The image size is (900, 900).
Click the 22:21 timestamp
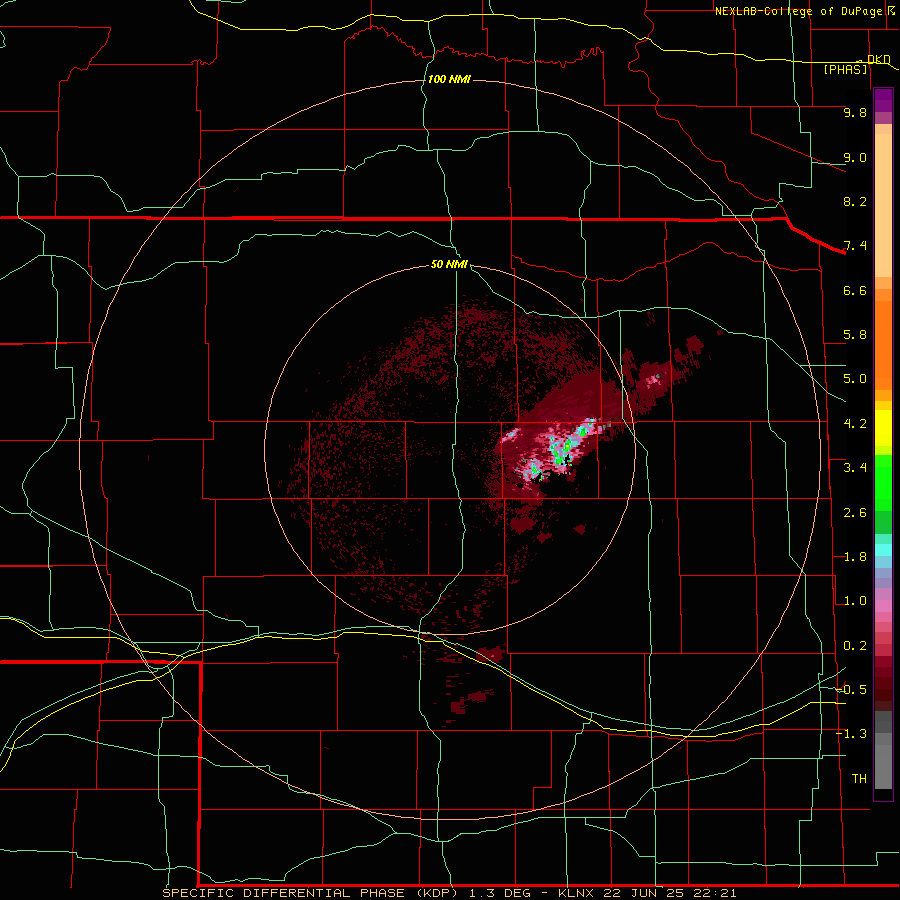(x=717, y=893)
